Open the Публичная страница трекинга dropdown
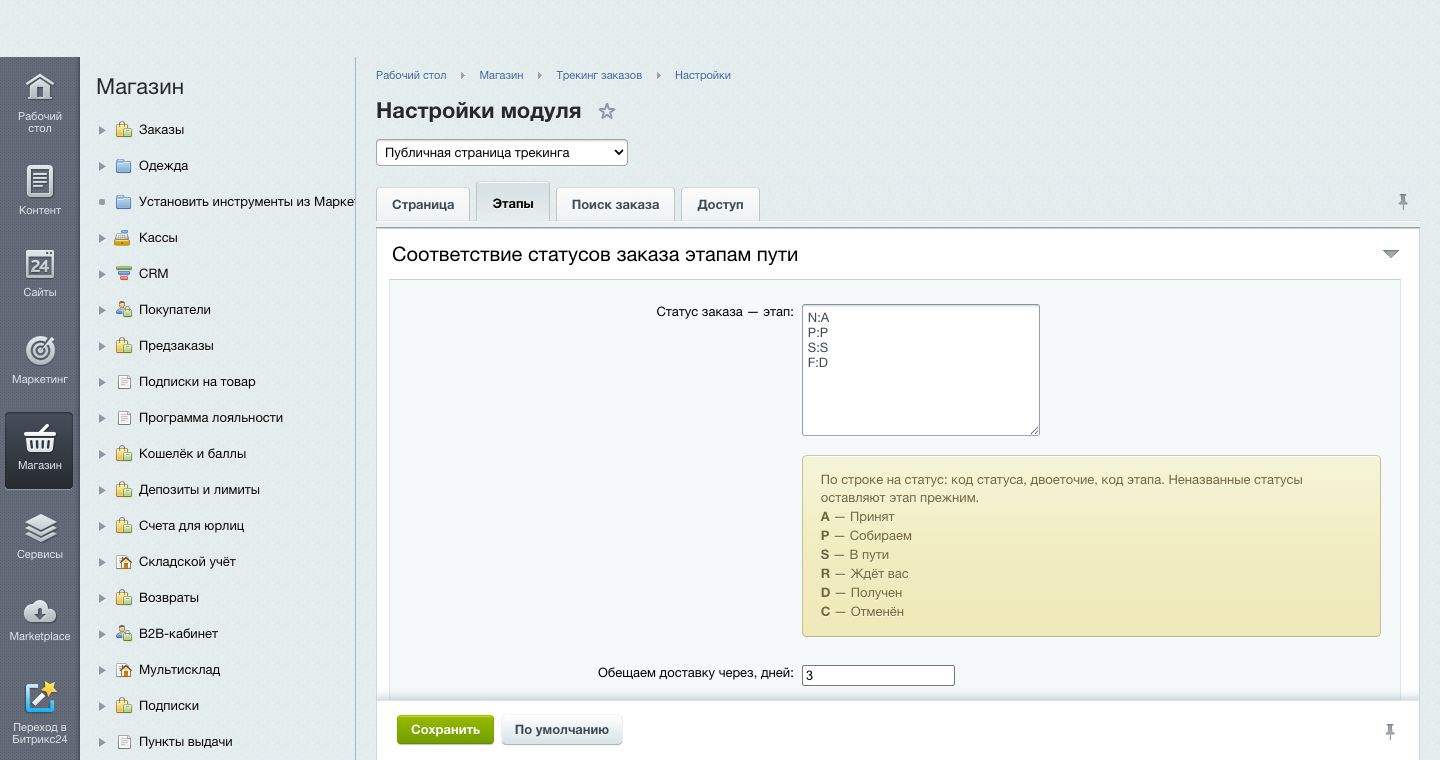Viewport: 1440px width, 760px height. [502, 153]
